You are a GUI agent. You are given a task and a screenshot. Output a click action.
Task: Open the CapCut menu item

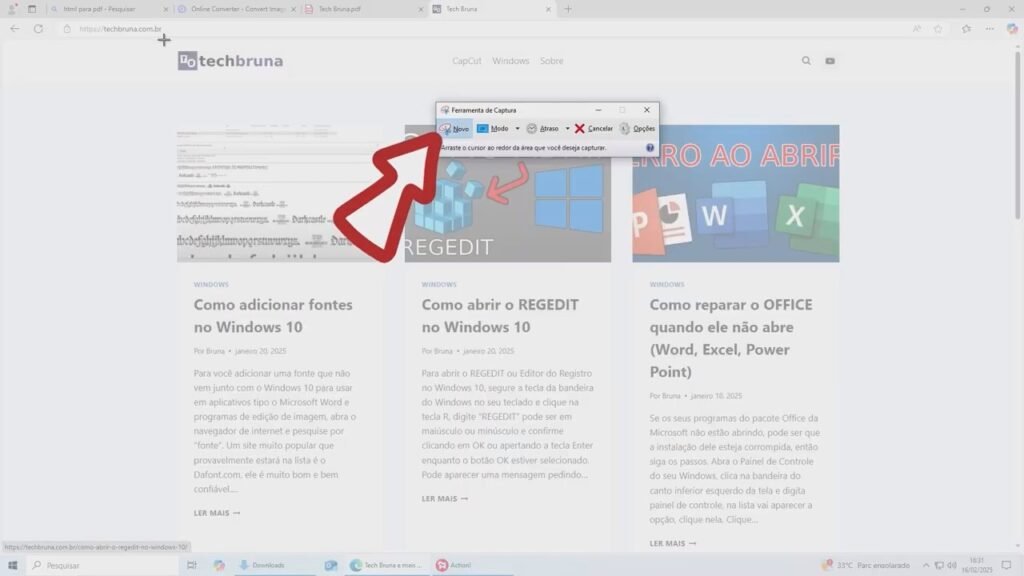pos(466,61)
